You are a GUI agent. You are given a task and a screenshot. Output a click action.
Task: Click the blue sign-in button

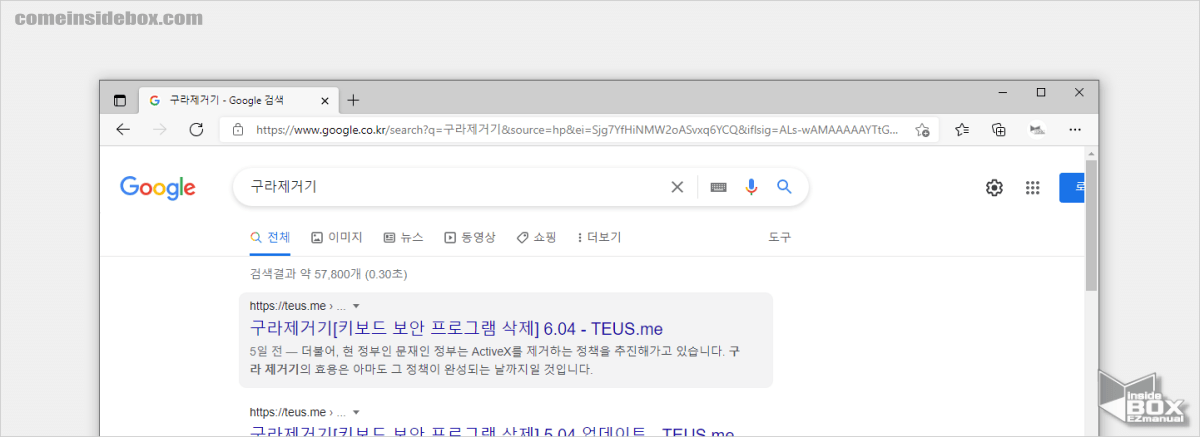(1071, 187)
